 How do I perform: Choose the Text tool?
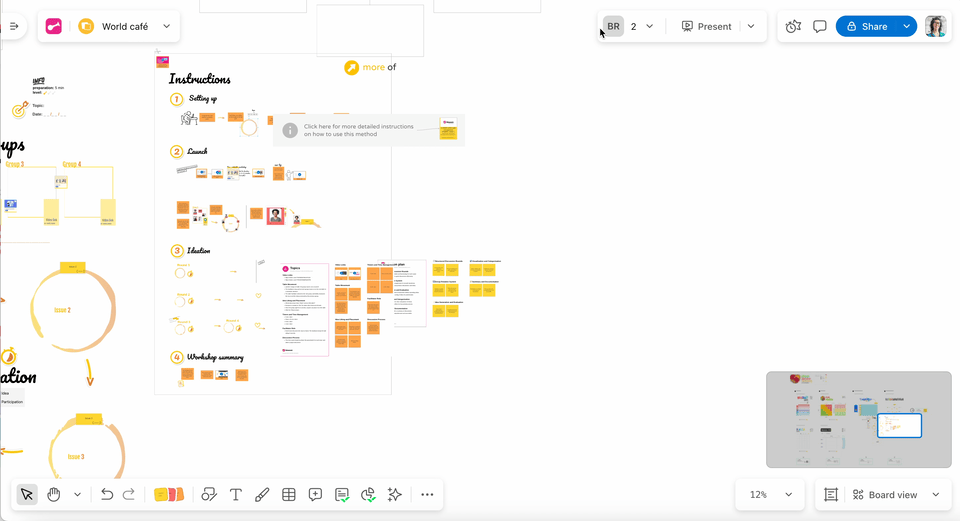coord(236,494)
